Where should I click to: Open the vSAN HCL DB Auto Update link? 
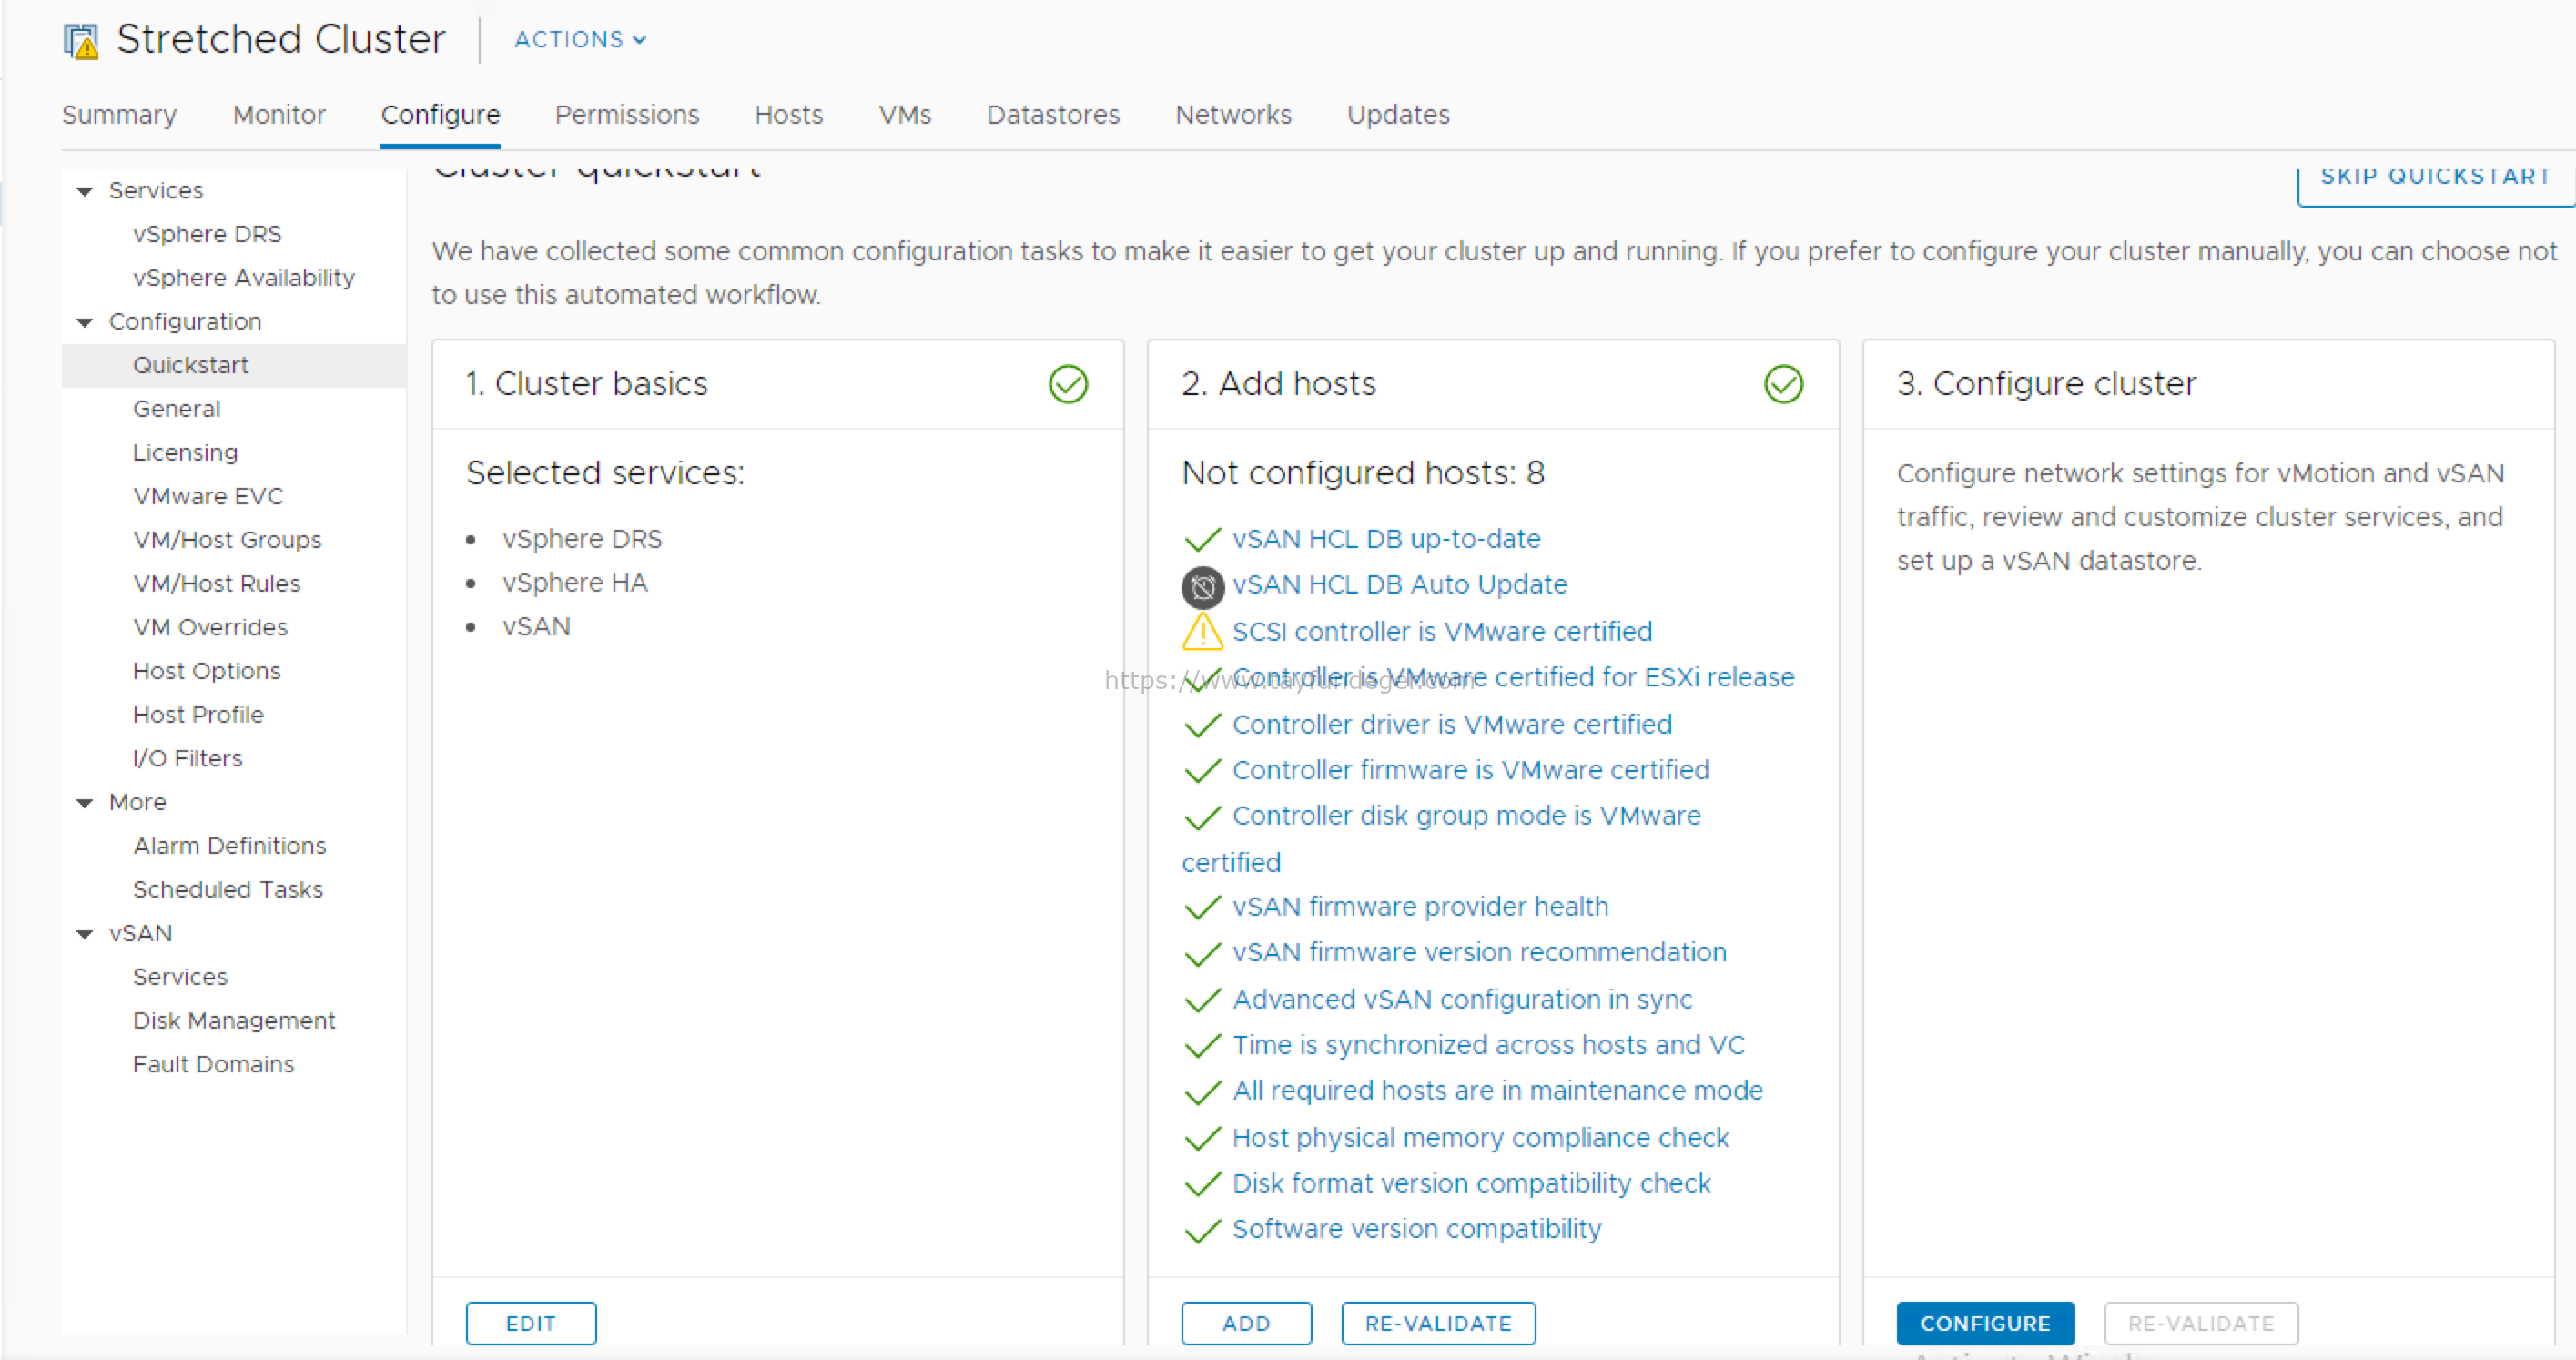pos(1400,585)
